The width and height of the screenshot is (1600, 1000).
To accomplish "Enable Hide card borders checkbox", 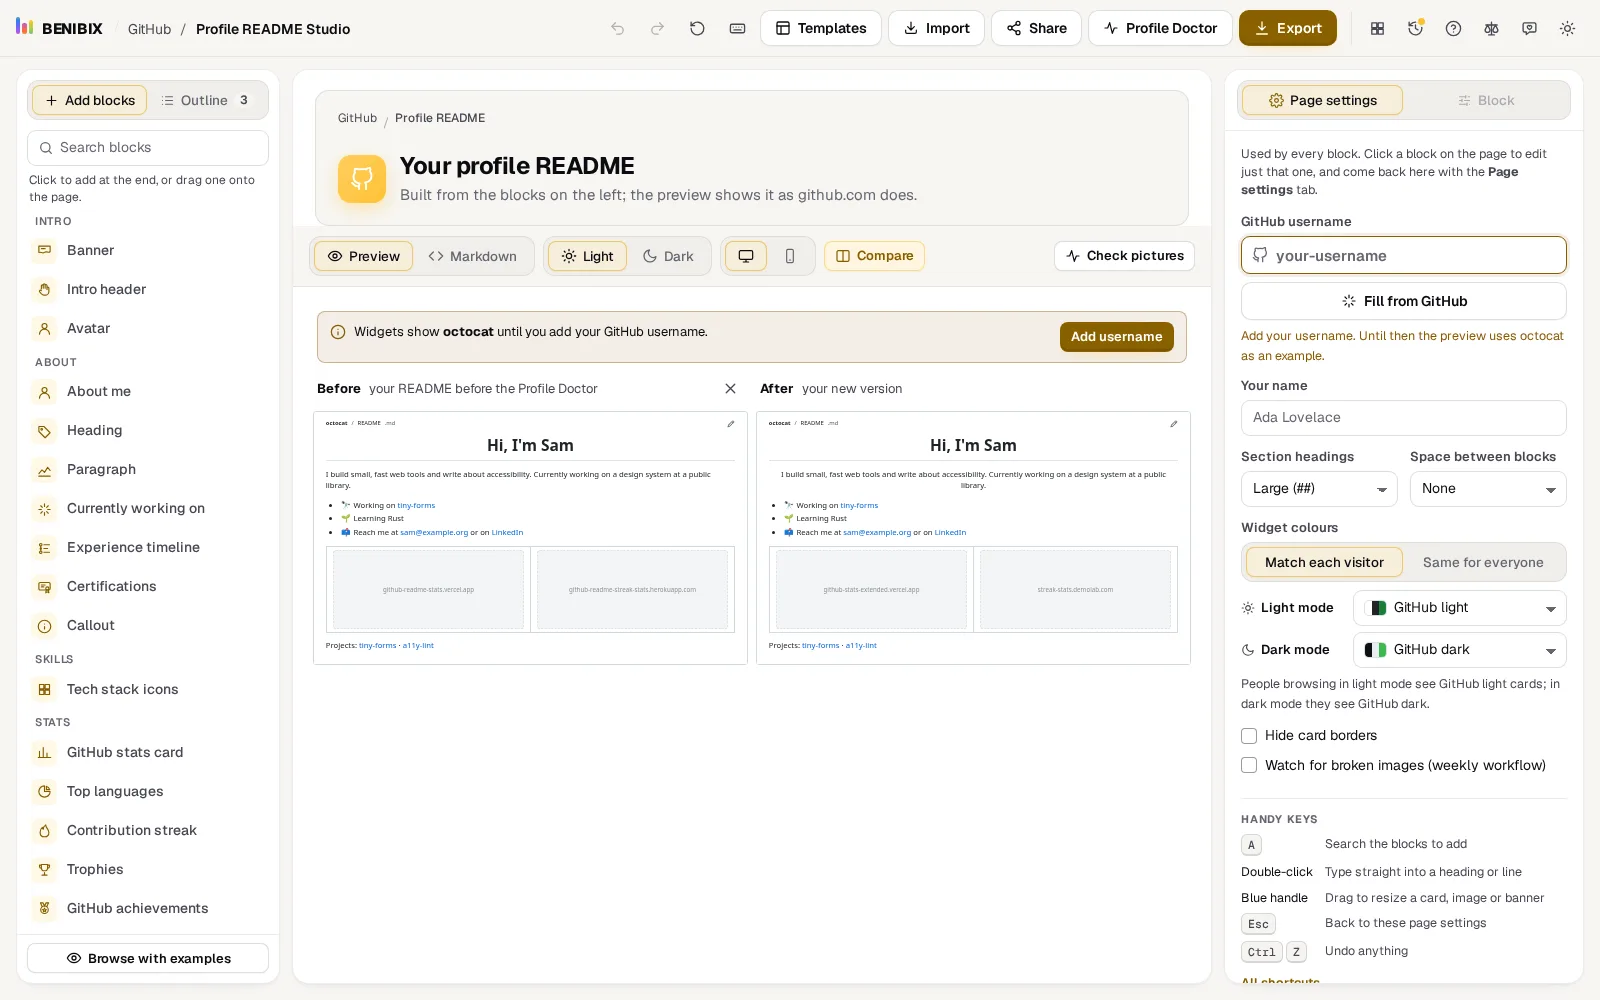I will click(1249, 736).
